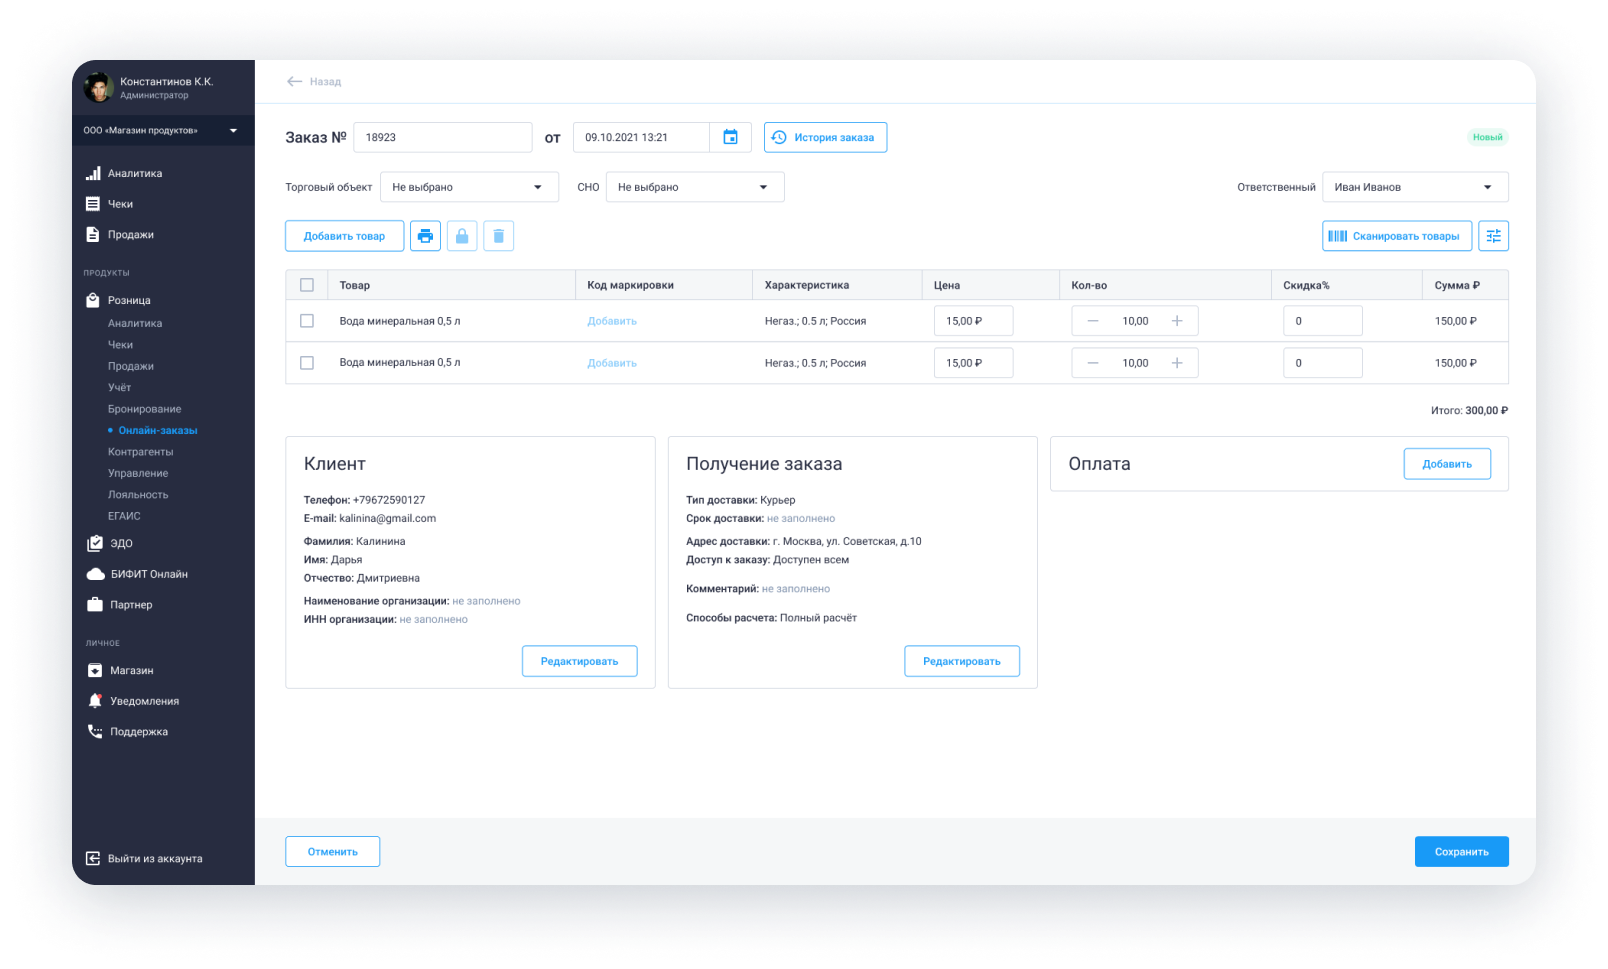This screenshot has width=1608, height=969.
Task: Click the Поддержка phone icon
Action: (95, 731)
